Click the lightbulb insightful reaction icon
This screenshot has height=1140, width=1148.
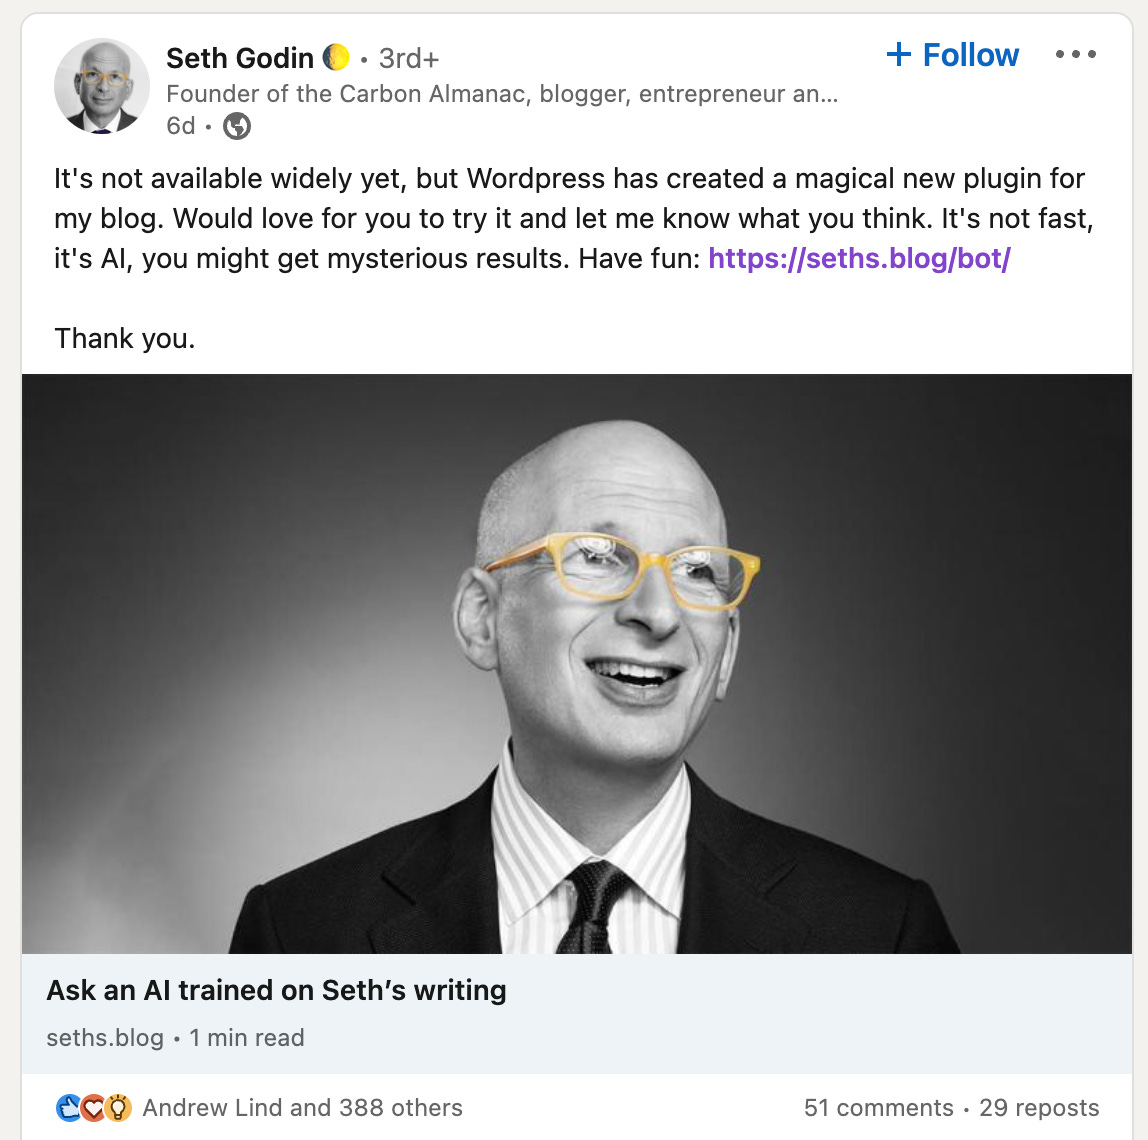click(118, 1108)
